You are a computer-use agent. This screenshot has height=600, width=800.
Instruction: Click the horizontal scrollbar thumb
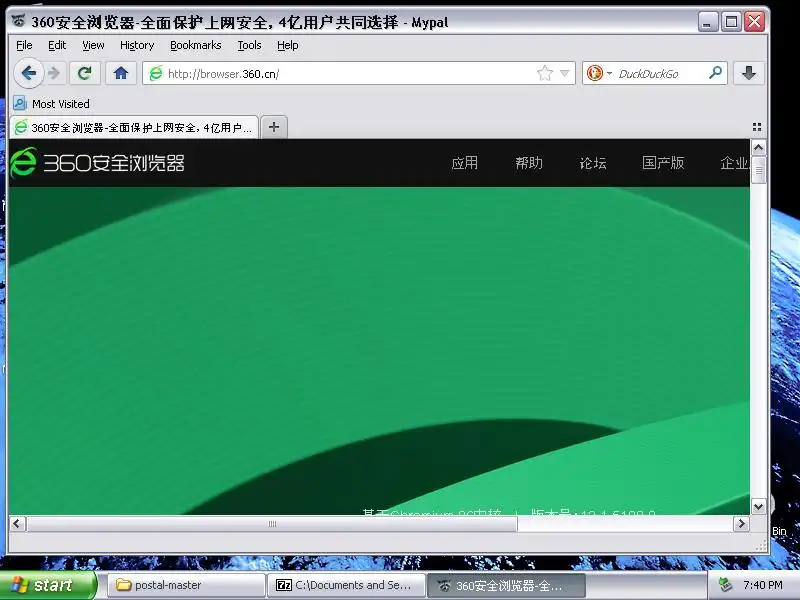point(272,523)
